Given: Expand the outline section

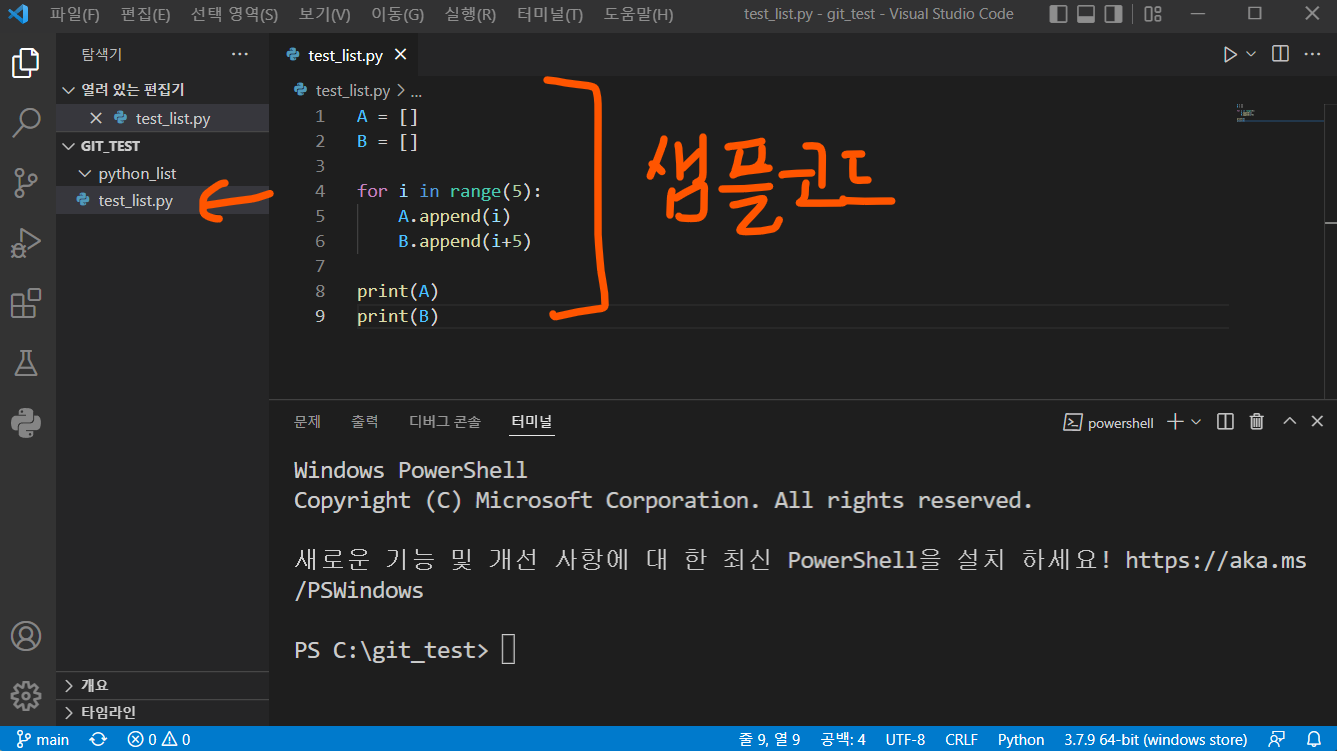Looking at the screenshot, I should 162,686.
